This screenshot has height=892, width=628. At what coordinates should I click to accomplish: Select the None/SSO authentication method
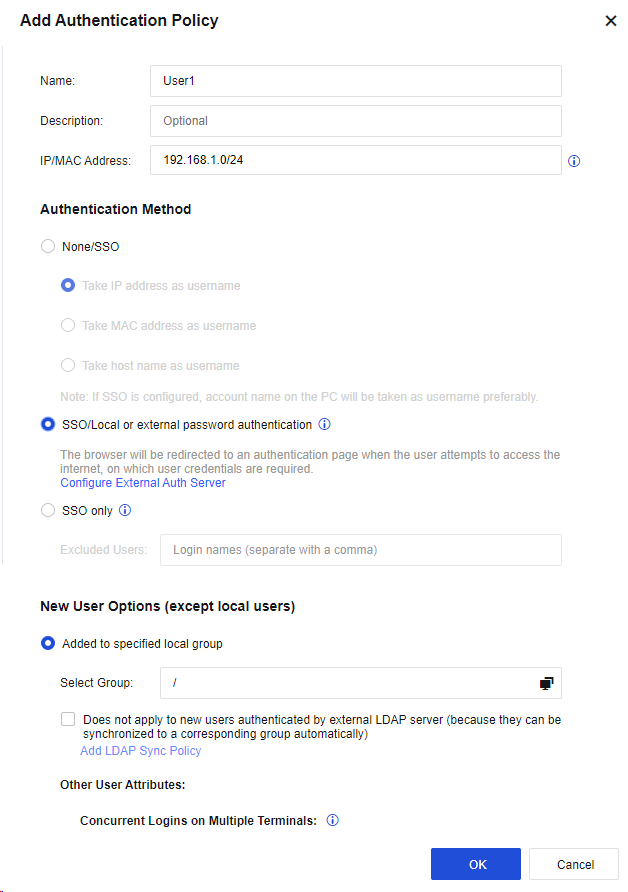click(48, 246)
